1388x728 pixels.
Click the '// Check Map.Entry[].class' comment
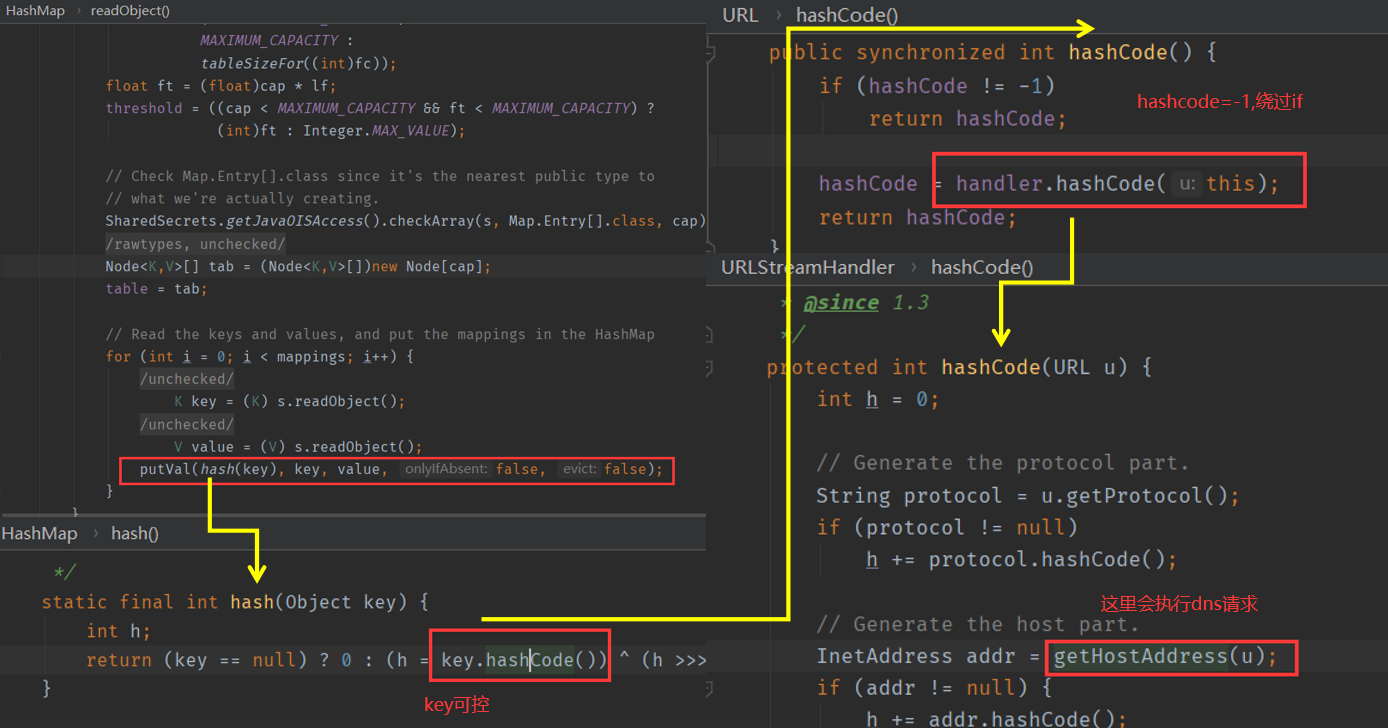tap(380, 176)
